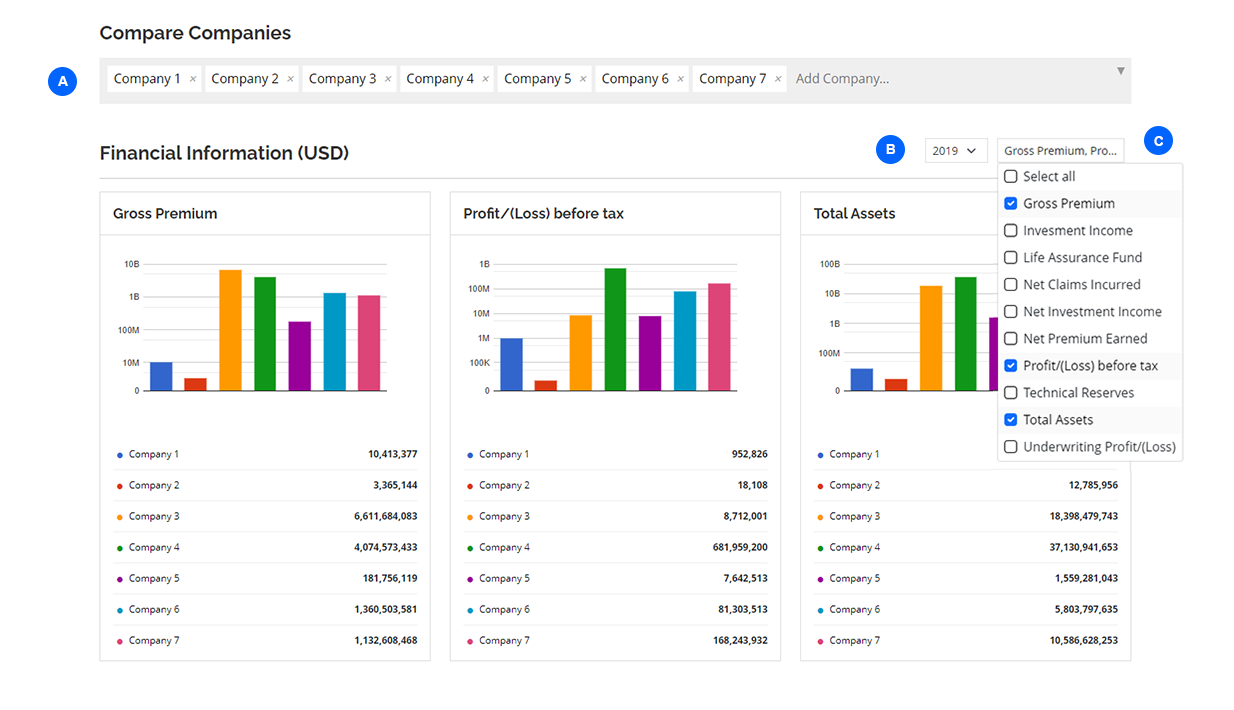Choose Underwriting Profit/(Loss) option
The height and width of the screenshot is (710, 1234).
click(x=1098, y=447)
